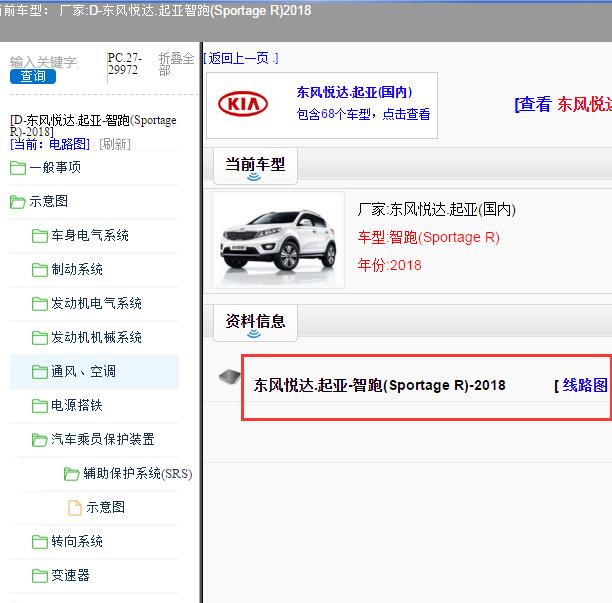
Task: Open the 发动机机械系统 tree item
Action: [x=96, y=337]
